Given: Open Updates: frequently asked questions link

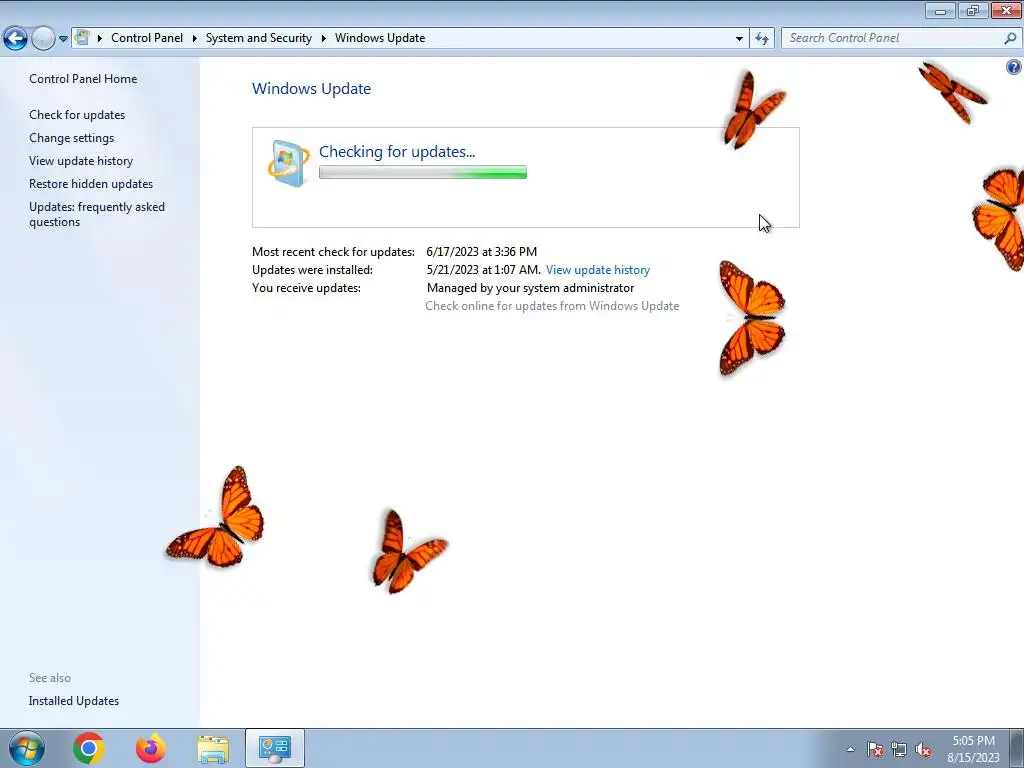Looking at the screenshot, I should [97, 214].
